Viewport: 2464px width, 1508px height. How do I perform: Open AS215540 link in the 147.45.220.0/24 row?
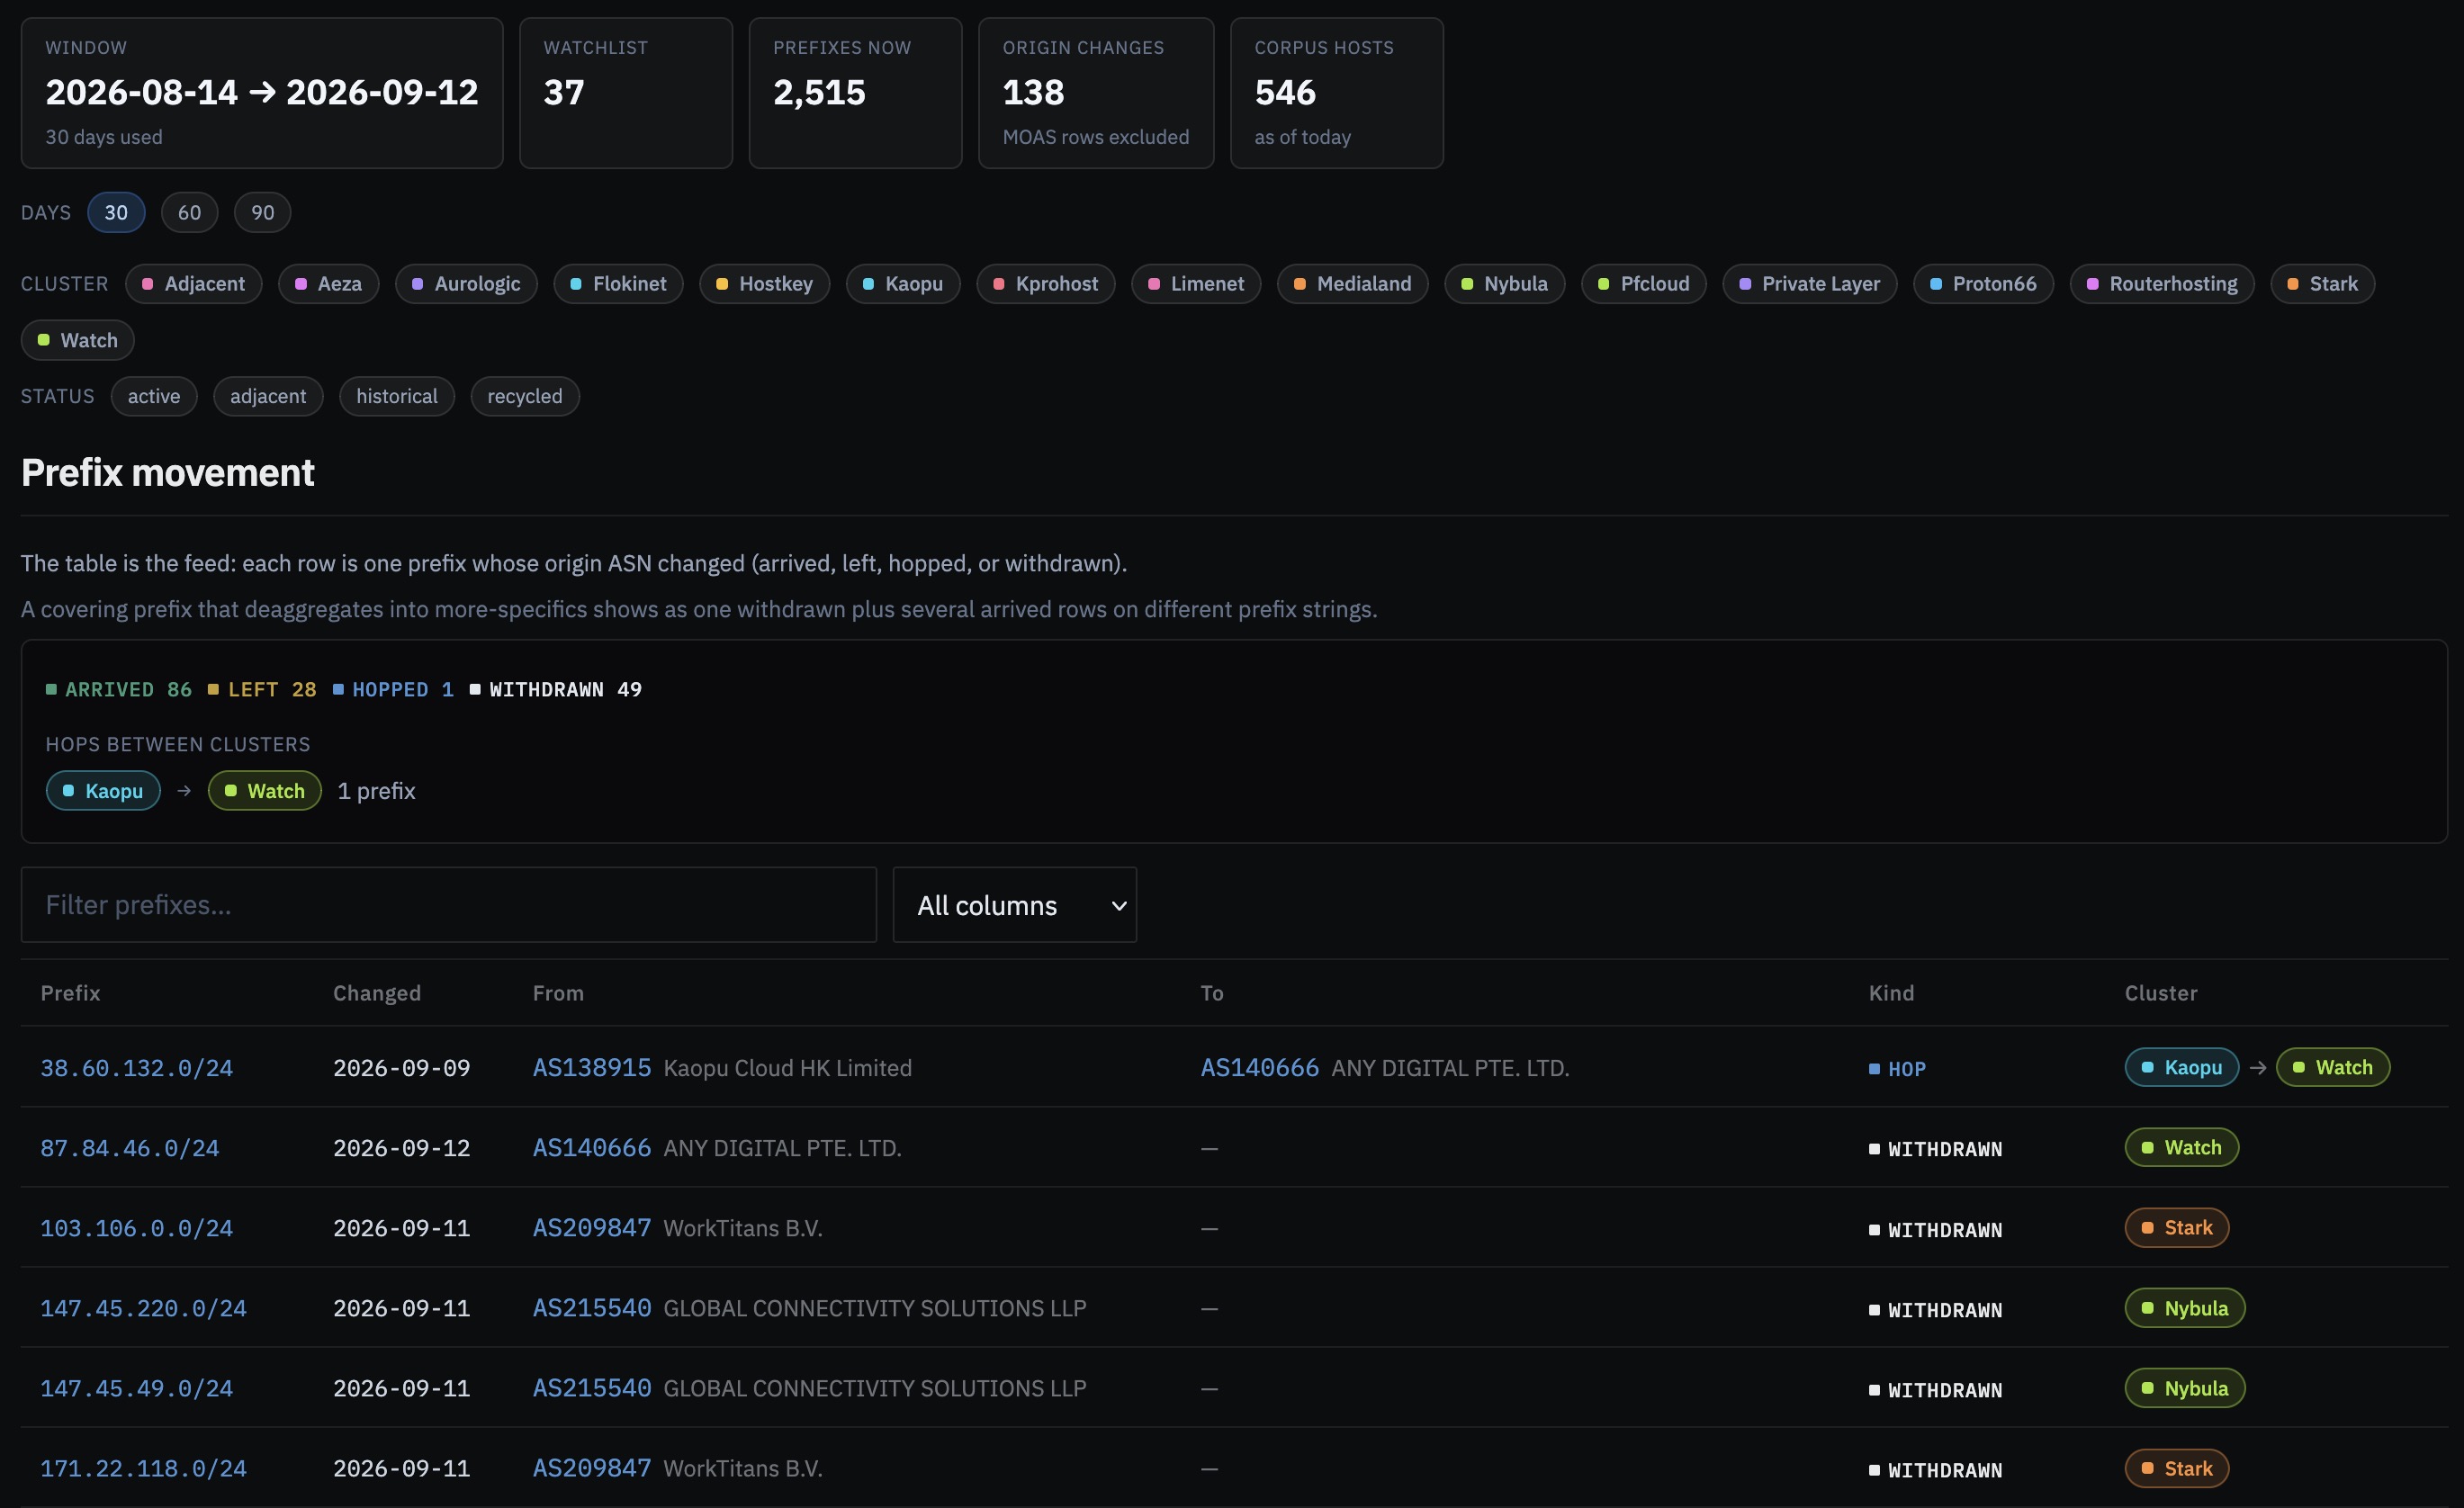coord(592,1308)
